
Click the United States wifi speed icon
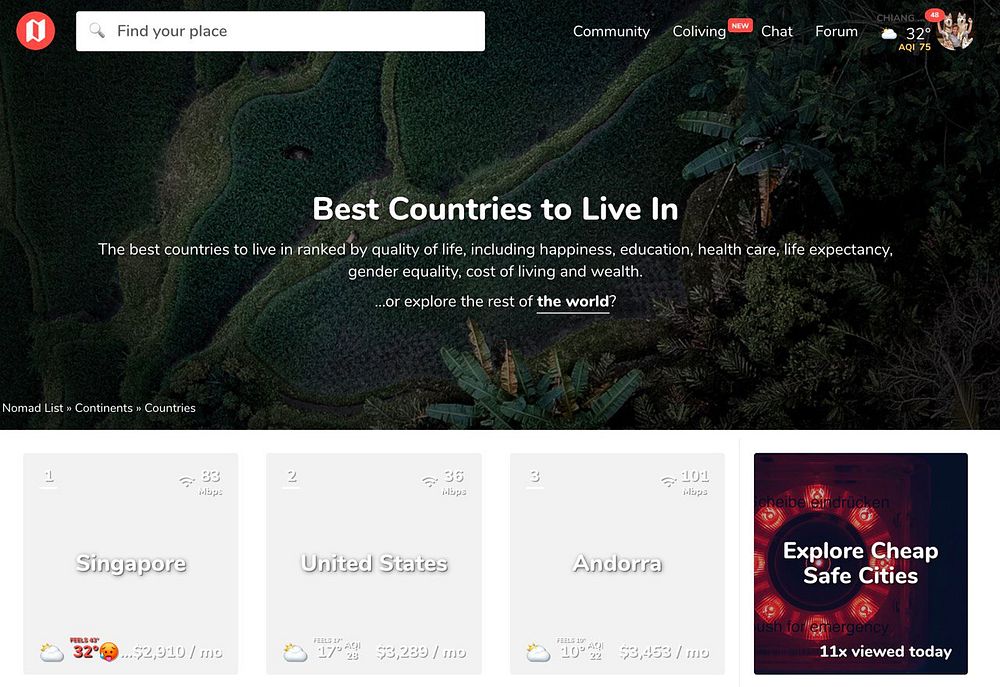click(x=430, y=482)
